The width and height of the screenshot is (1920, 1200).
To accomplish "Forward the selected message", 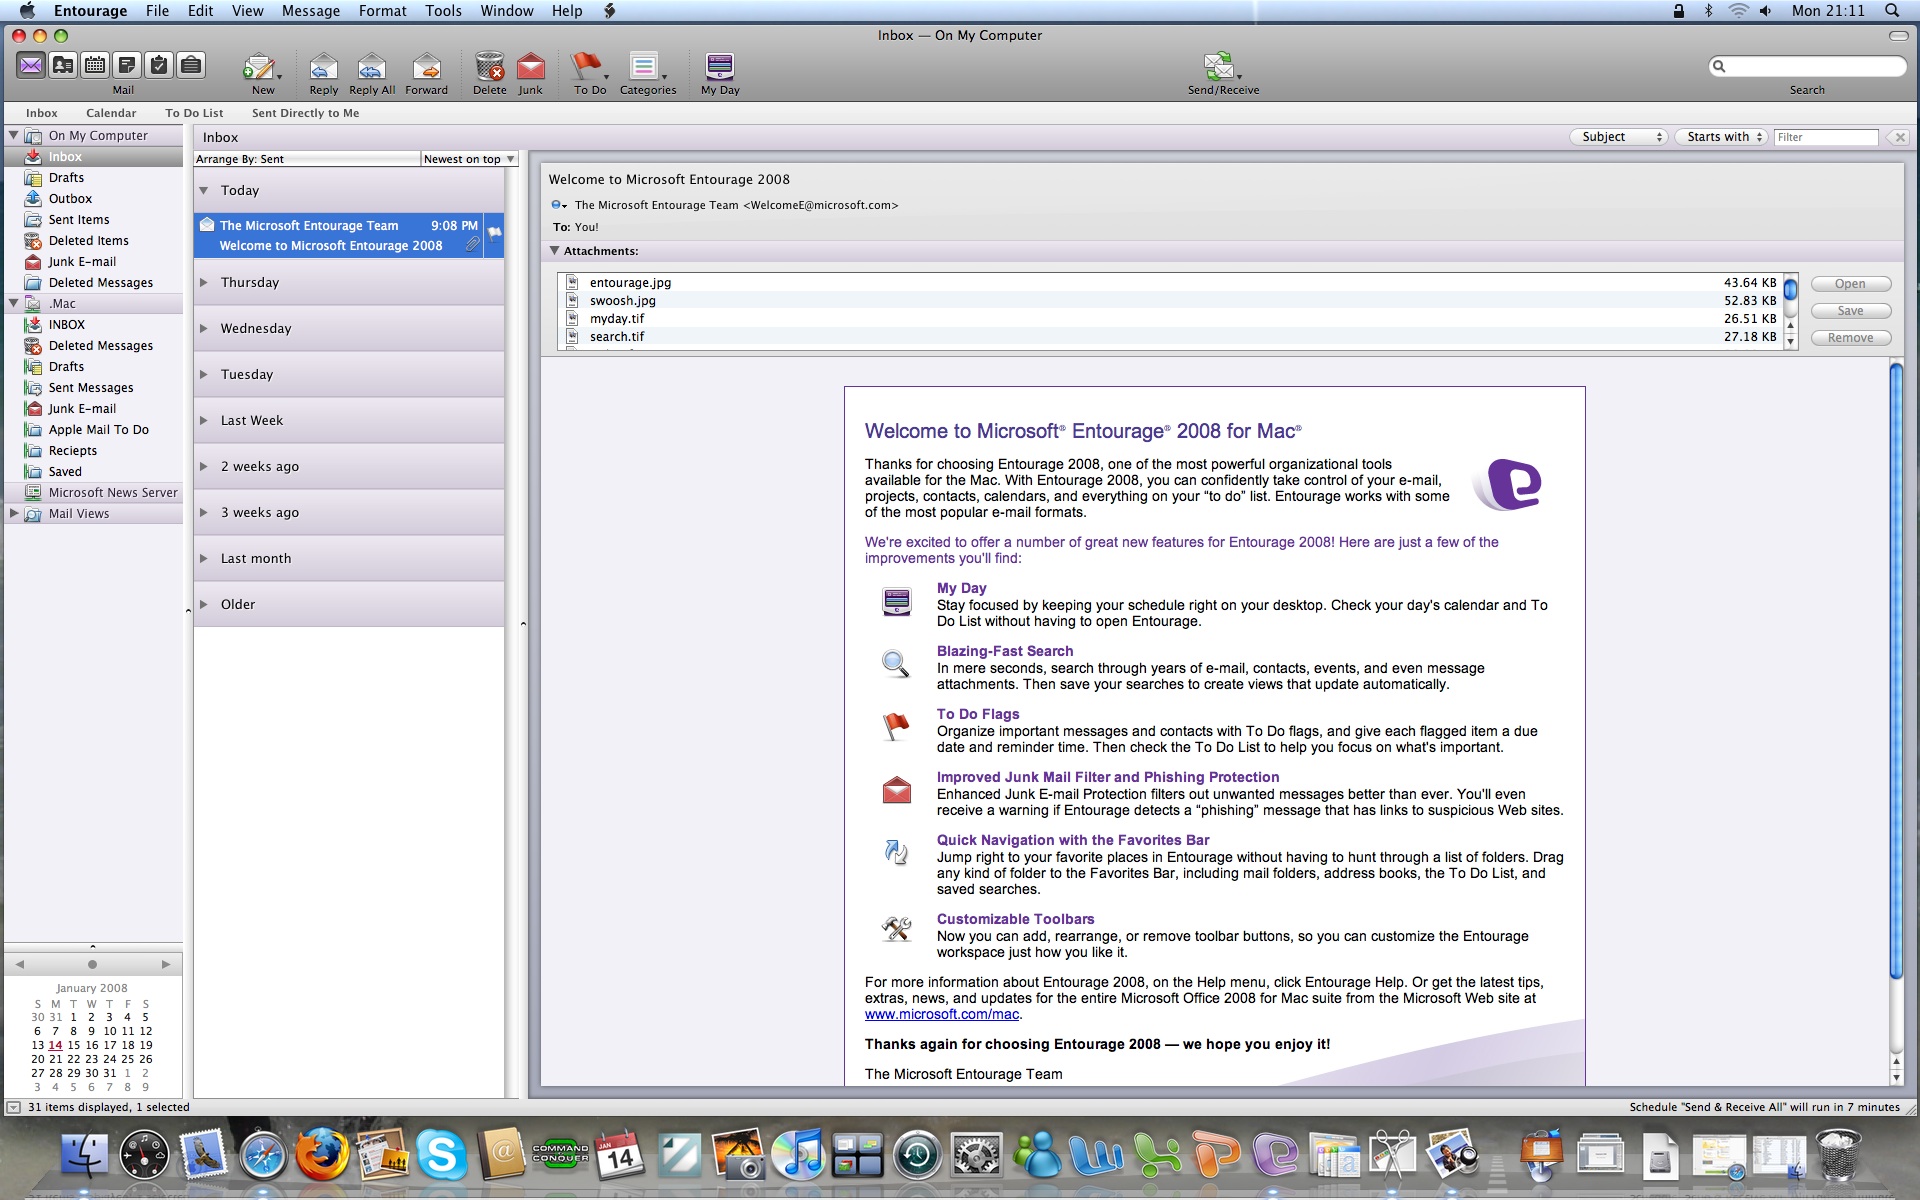I will (x=427, y=74).
